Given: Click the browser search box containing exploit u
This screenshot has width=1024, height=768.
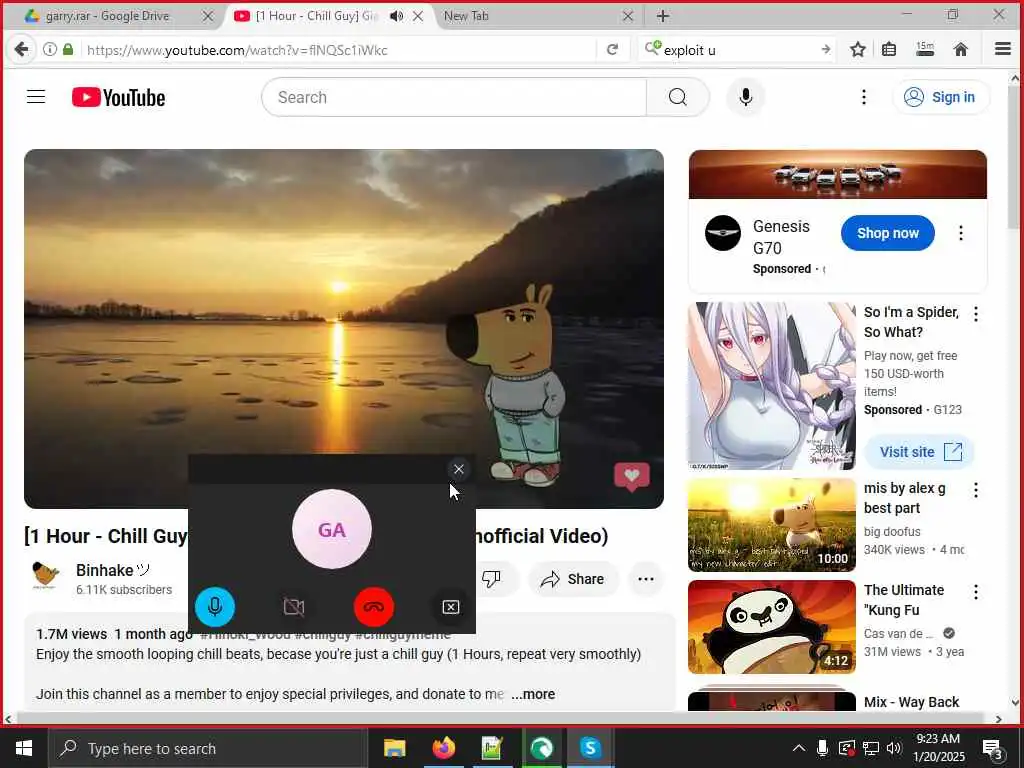Looking at the screenshot, I should 735,50.
